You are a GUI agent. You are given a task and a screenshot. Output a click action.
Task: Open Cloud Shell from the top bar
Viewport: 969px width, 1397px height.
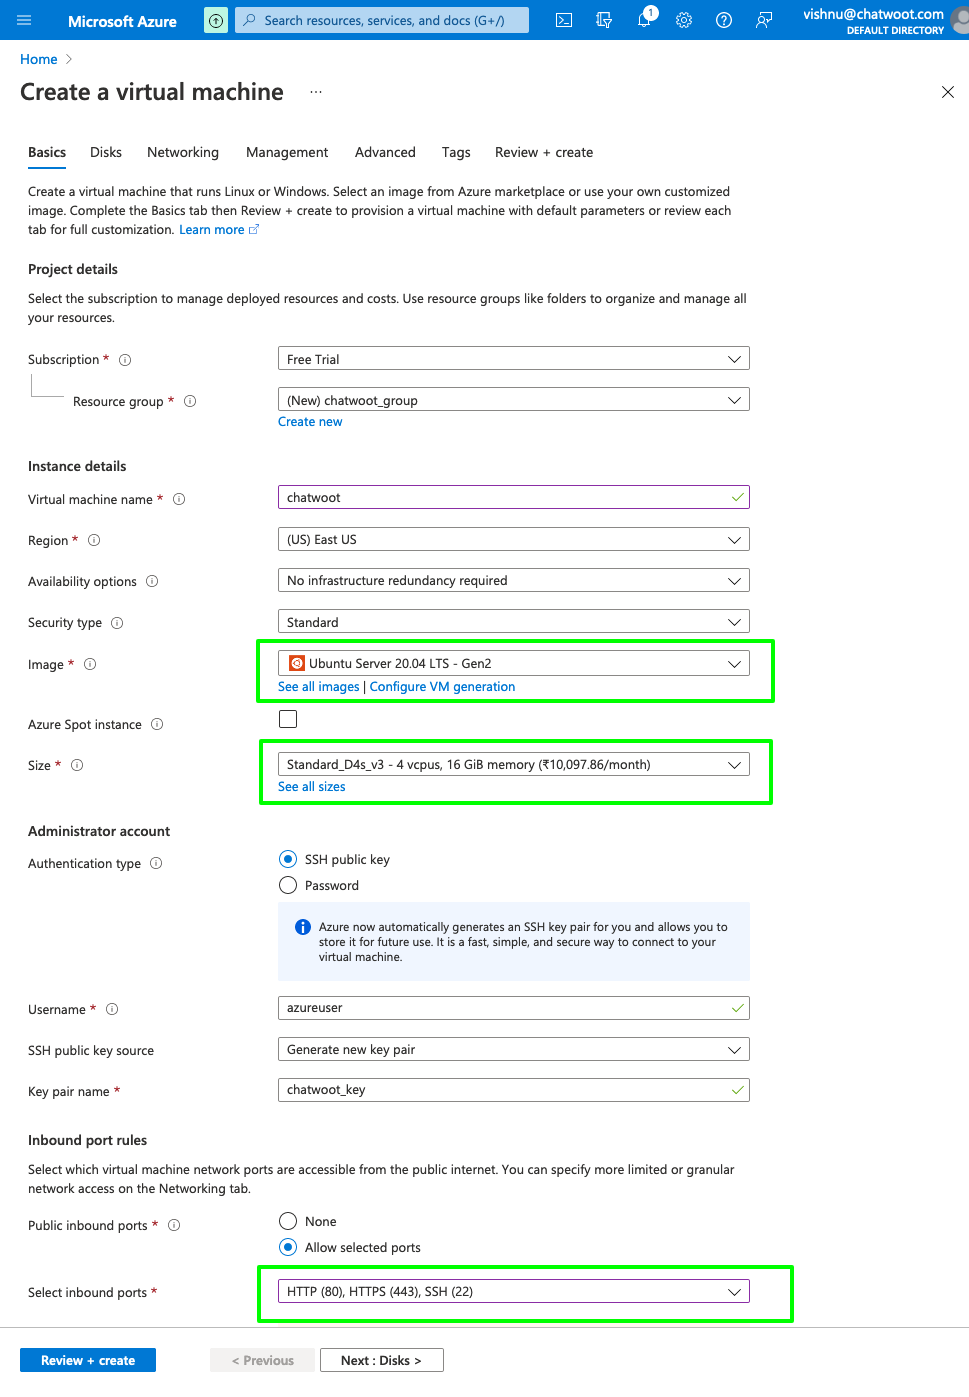click(564, 20)
